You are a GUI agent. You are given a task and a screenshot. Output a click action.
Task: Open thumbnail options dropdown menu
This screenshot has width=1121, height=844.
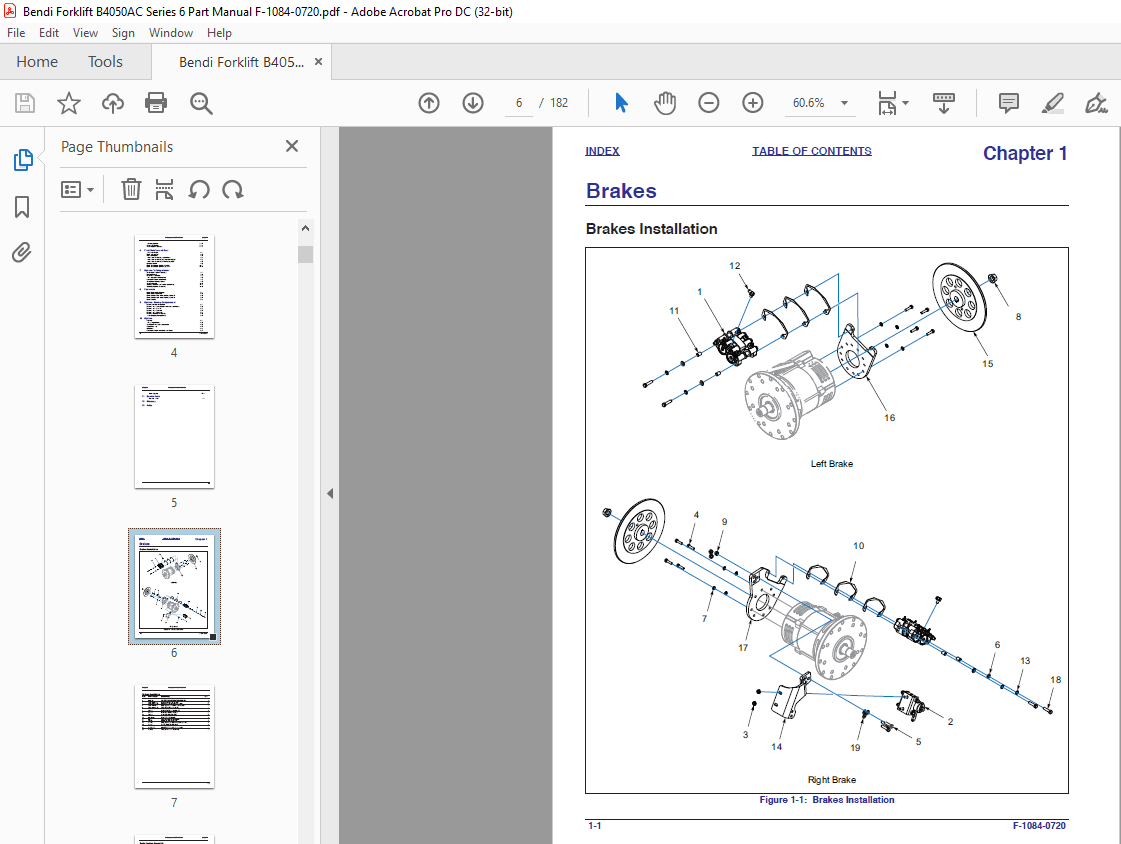[x=78, y=189]
